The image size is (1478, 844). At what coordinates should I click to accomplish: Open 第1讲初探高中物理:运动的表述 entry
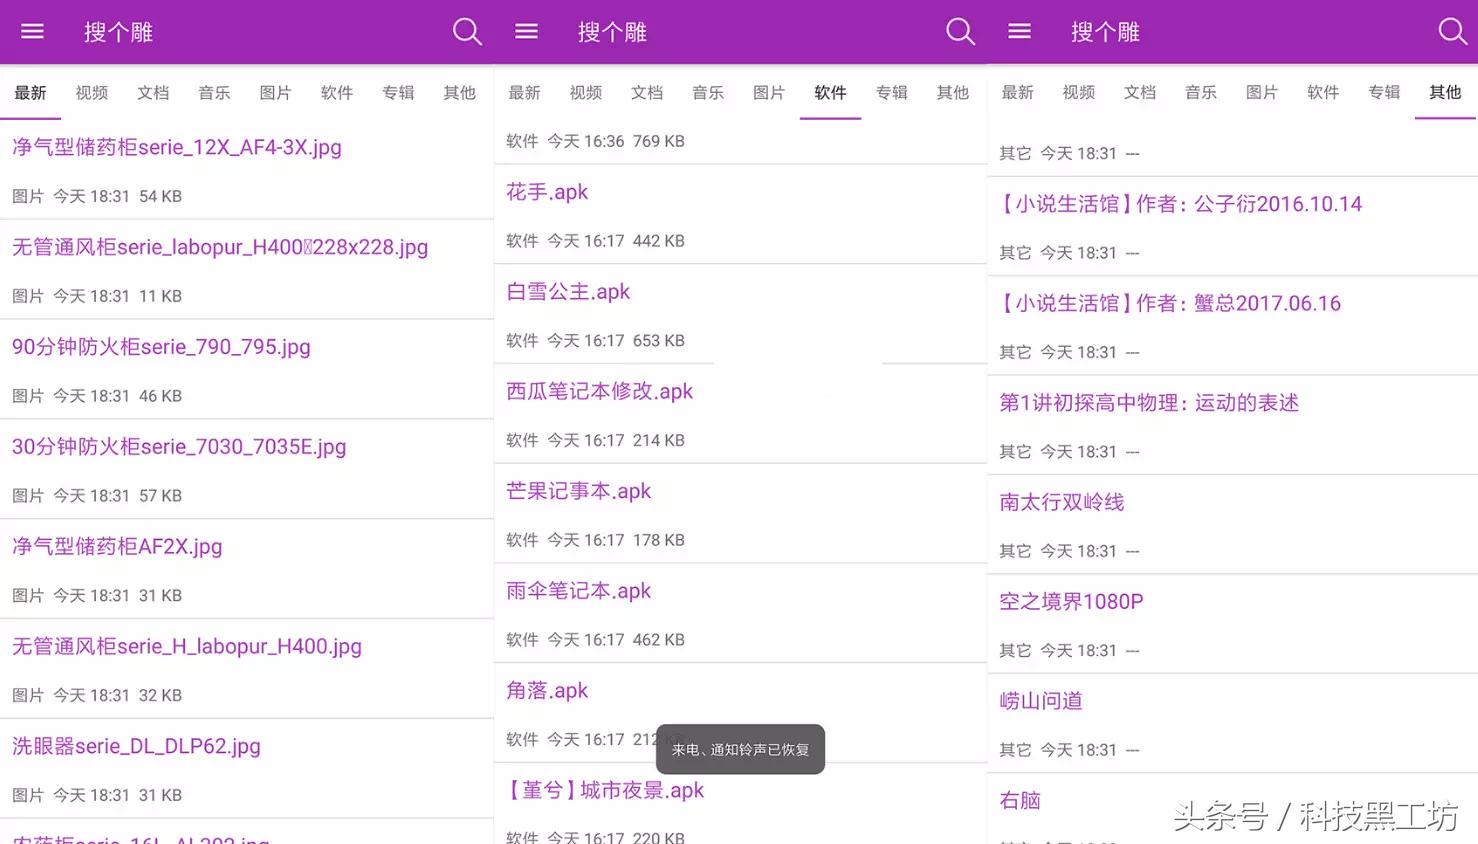1148,403
